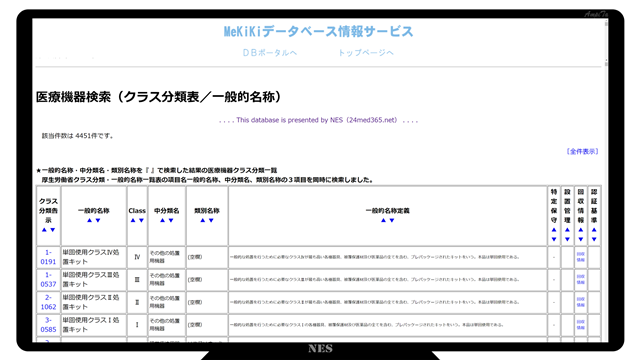The image size is (640, 360).
Task: Click the descending arrow under 一般的名称 header
Action: (98, 220)
